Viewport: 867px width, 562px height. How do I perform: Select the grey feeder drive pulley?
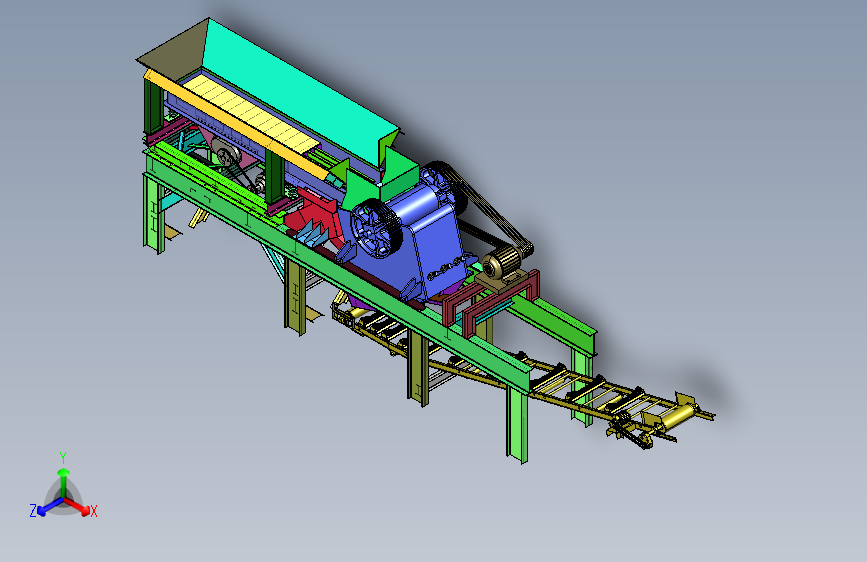click(x=226, y=154)
